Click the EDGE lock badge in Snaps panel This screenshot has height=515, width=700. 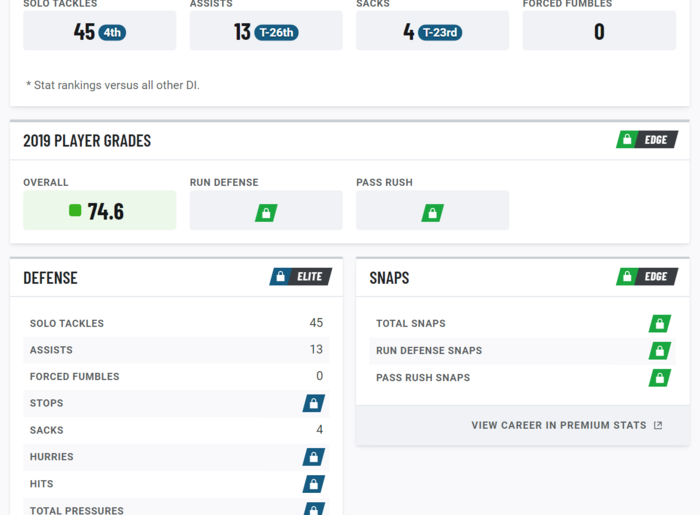[x=647, y=277]
